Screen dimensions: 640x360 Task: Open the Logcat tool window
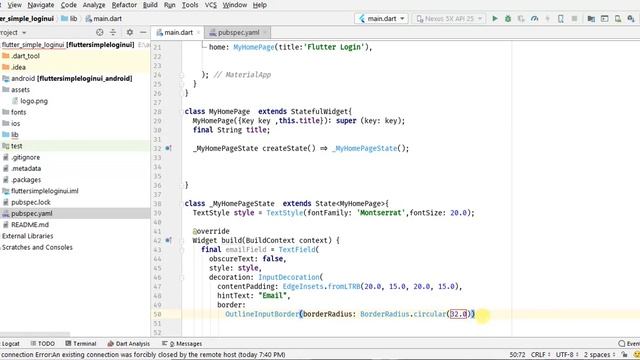pyautogui.click(x=10, y=344)
